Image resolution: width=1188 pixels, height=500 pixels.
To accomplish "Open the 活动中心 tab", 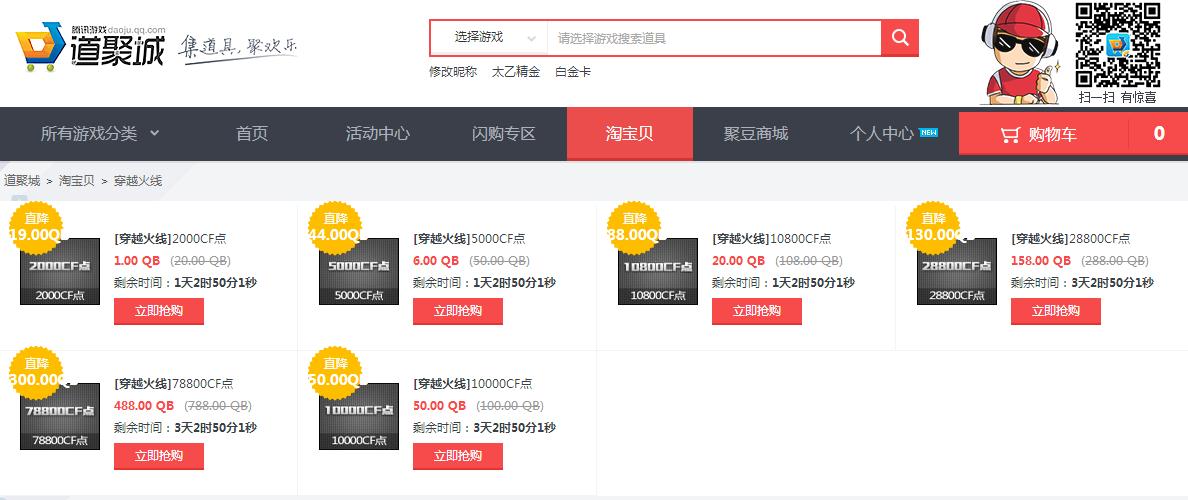I will (377, 134).
